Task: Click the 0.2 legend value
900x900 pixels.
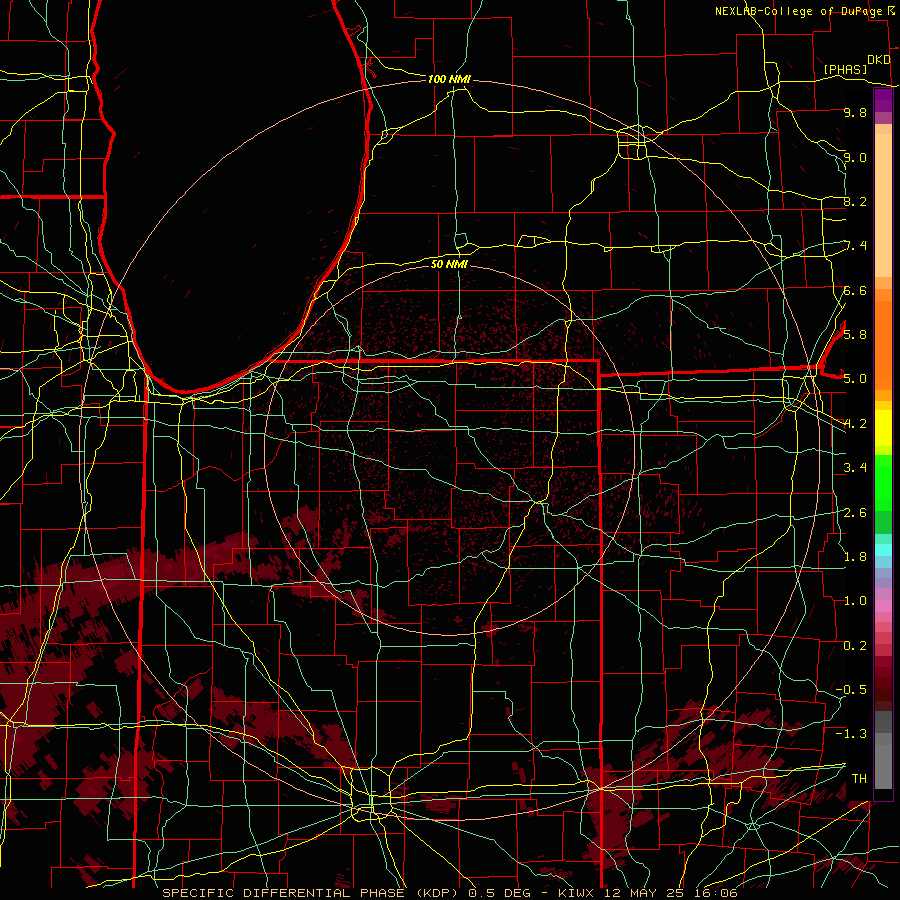Action: pos(855,646)
